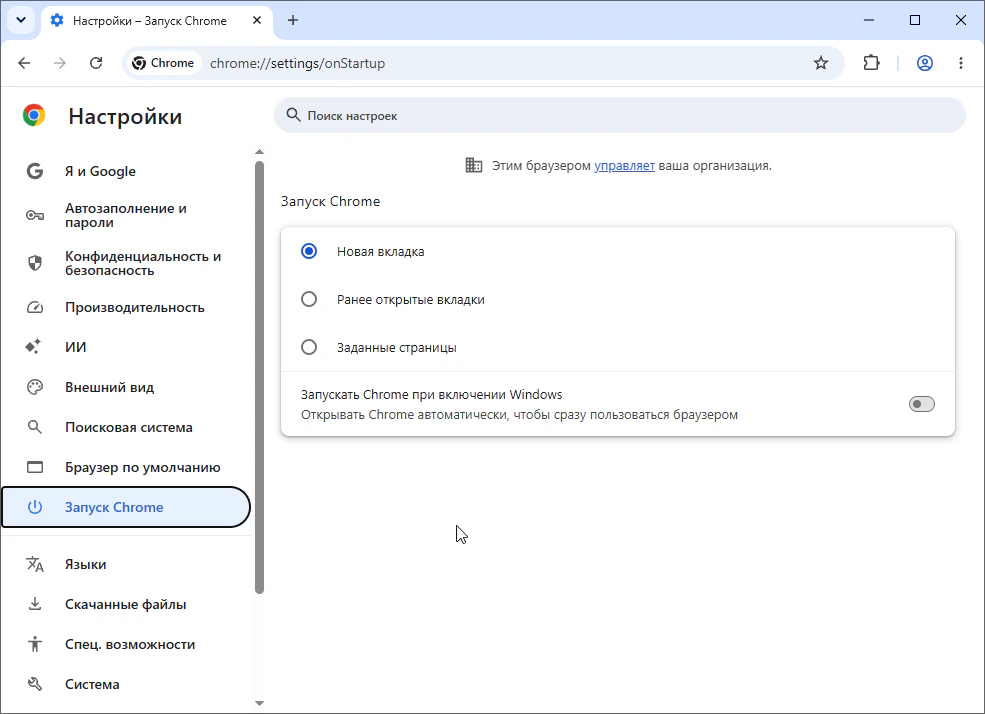
Task: Open the управляет link
Action: click(x=624, y=166)
